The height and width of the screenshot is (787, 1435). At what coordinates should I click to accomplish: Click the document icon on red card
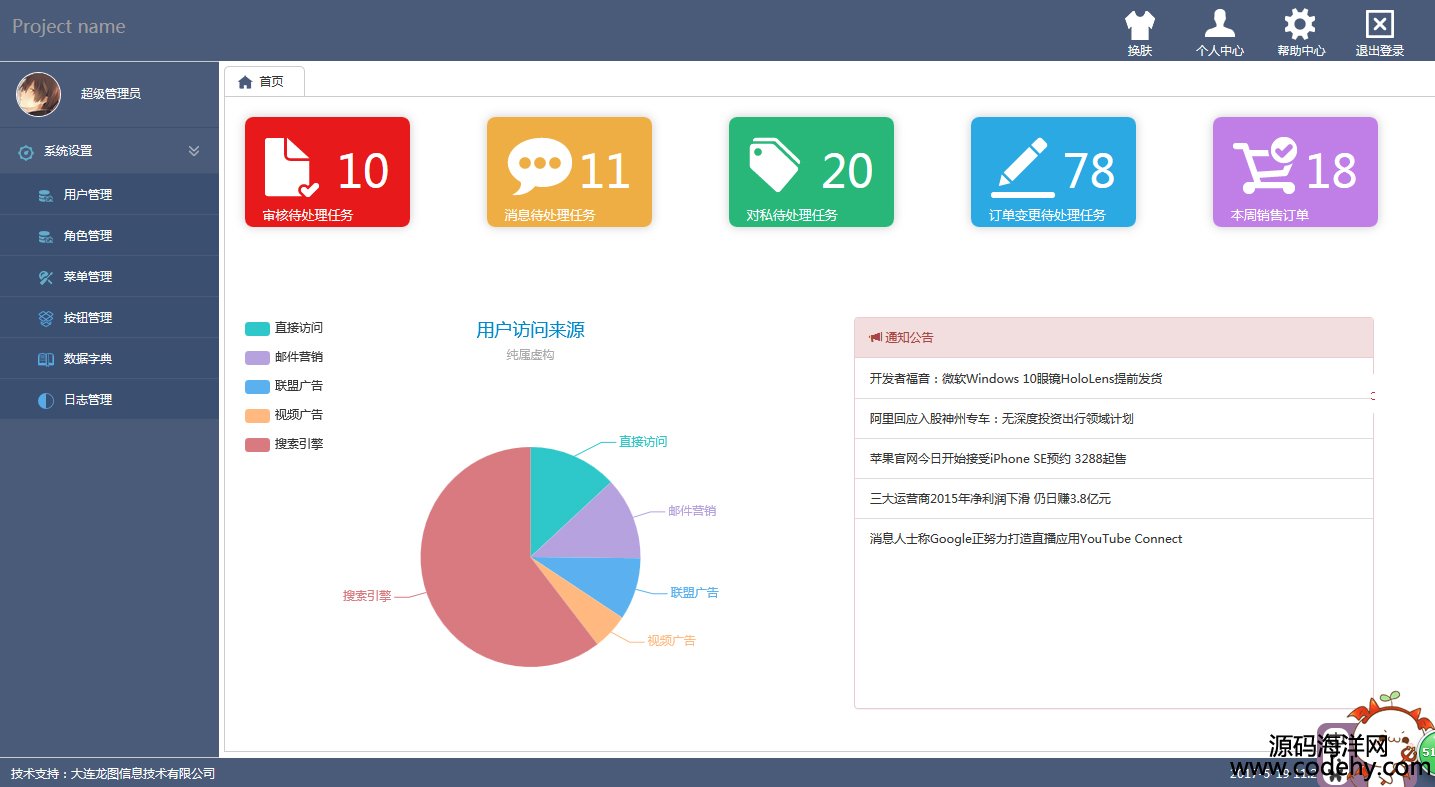[x=291, y=166]
